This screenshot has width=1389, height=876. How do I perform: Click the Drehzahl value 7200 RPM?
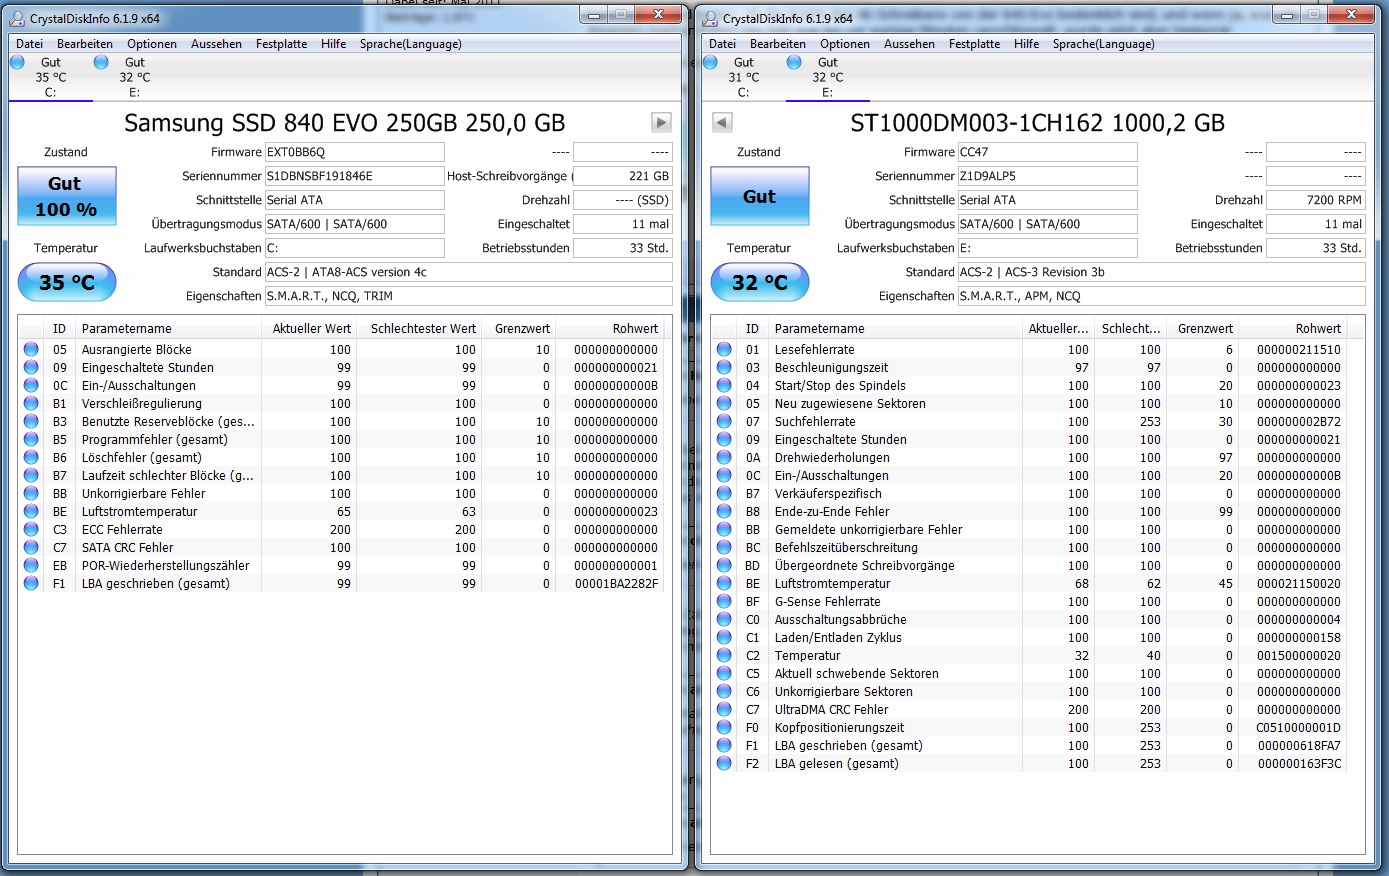[1316, 200]
